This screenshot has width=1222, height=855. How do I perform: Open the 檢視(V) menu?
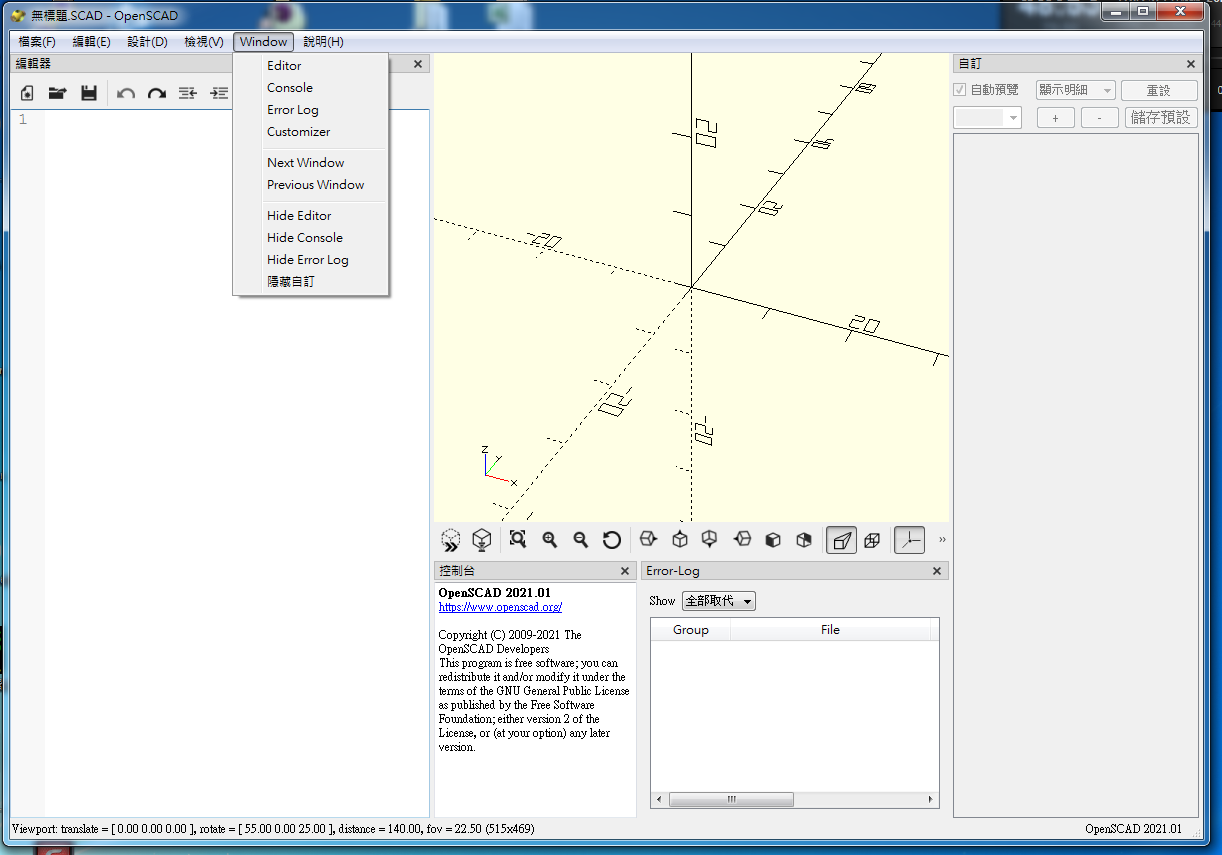point(204,42)
